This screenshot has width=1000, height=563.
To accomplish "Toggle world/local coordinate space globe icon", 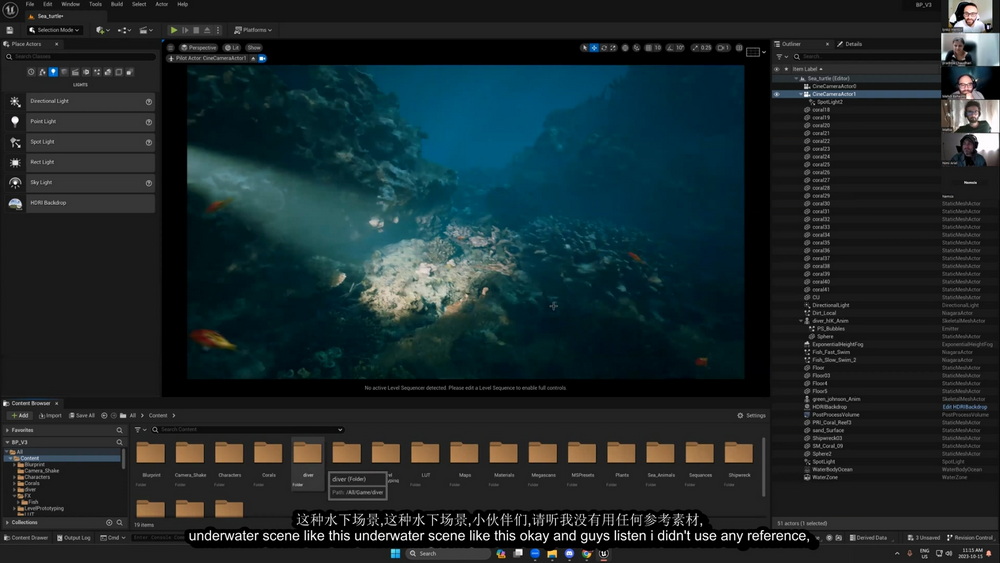I will [625, 48].
